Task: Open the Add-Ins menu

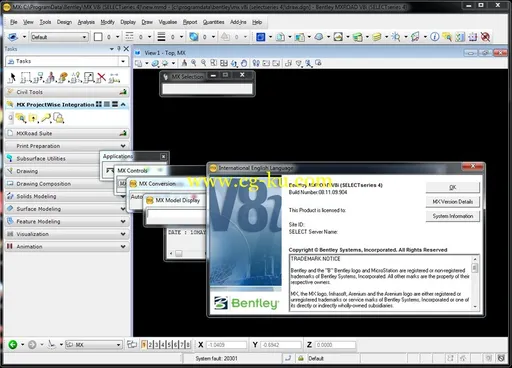Action: 238,22
